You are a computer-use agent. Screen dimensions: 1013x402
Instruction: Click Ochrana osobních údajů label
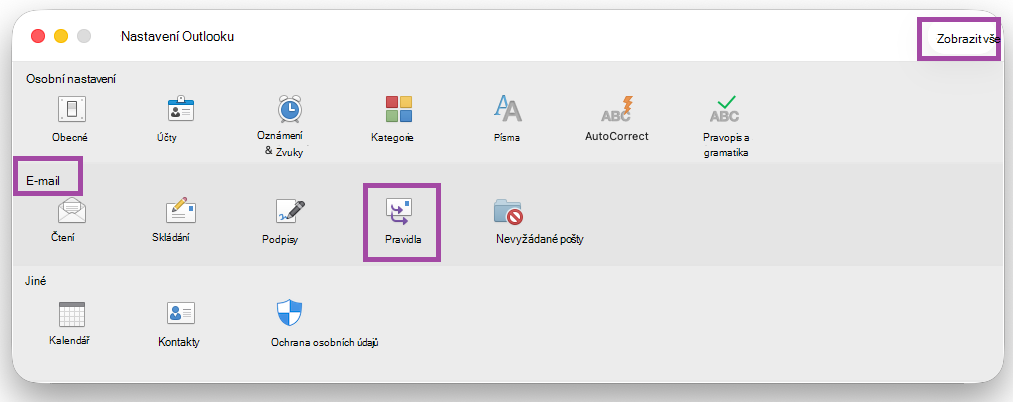tap(324, 343)
